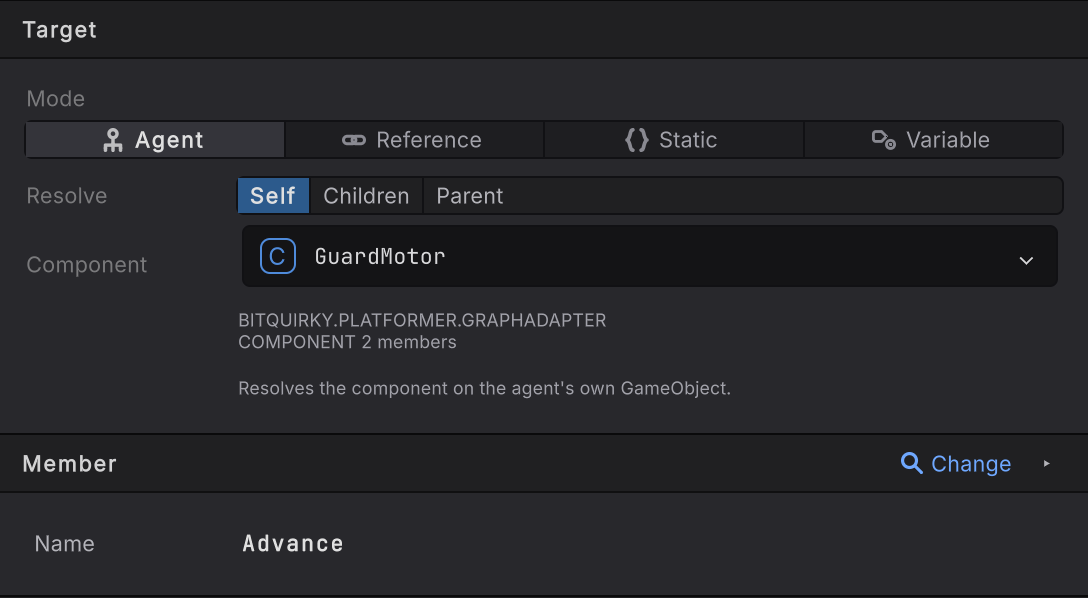Select Self resolve option
Screen dimensions: 1088x598
273,196
